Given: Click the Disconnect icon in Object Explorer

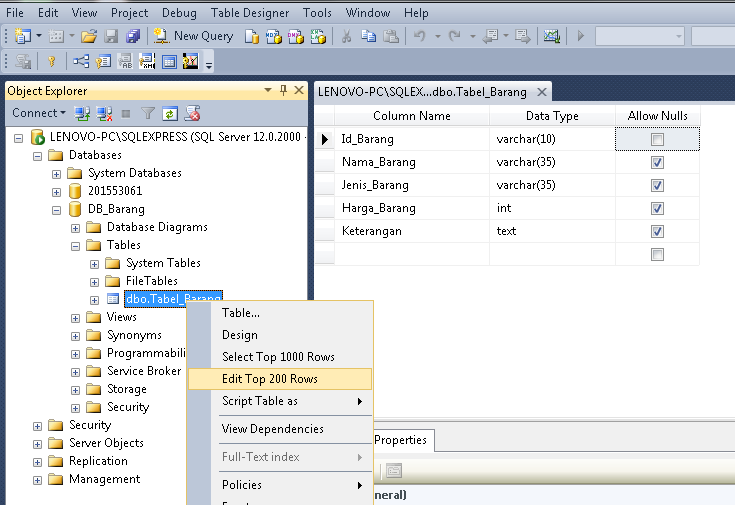Looking at the screenshot, I should point(104,113).
